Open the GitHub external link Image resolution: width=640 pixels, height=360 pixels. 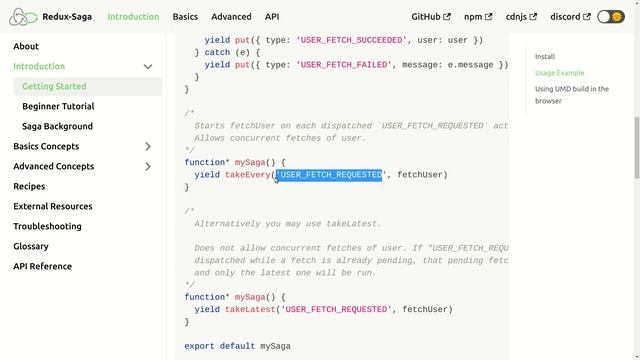click(x=431, y=17)
